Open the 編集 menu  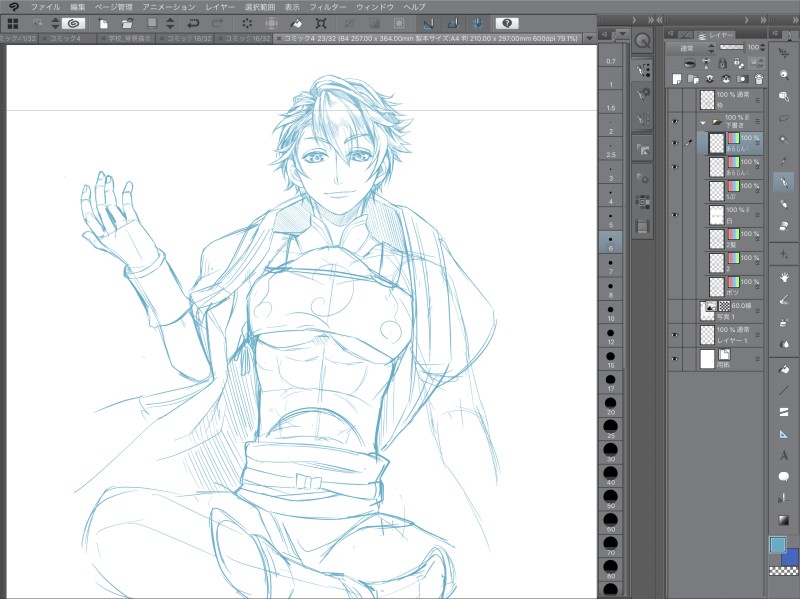pyautogui.click(x=78, y=7)
